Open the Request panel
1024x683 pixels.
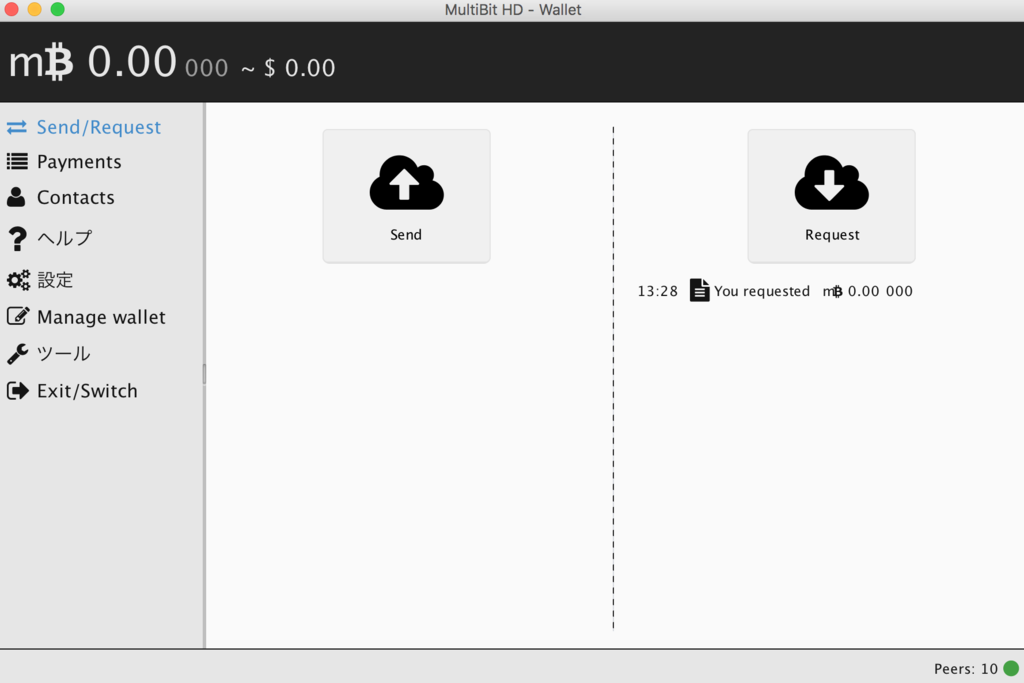(831, 196)
